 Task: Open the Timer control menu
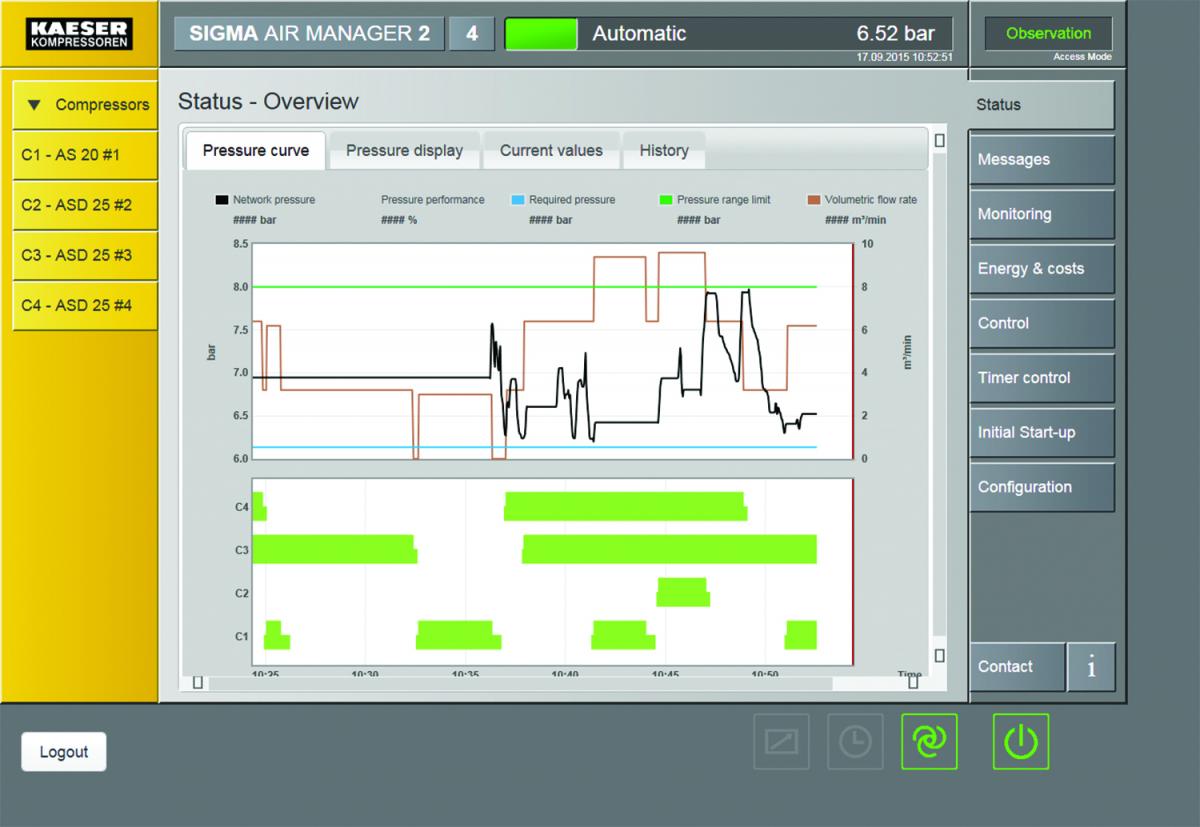[x=1041, y=378]
